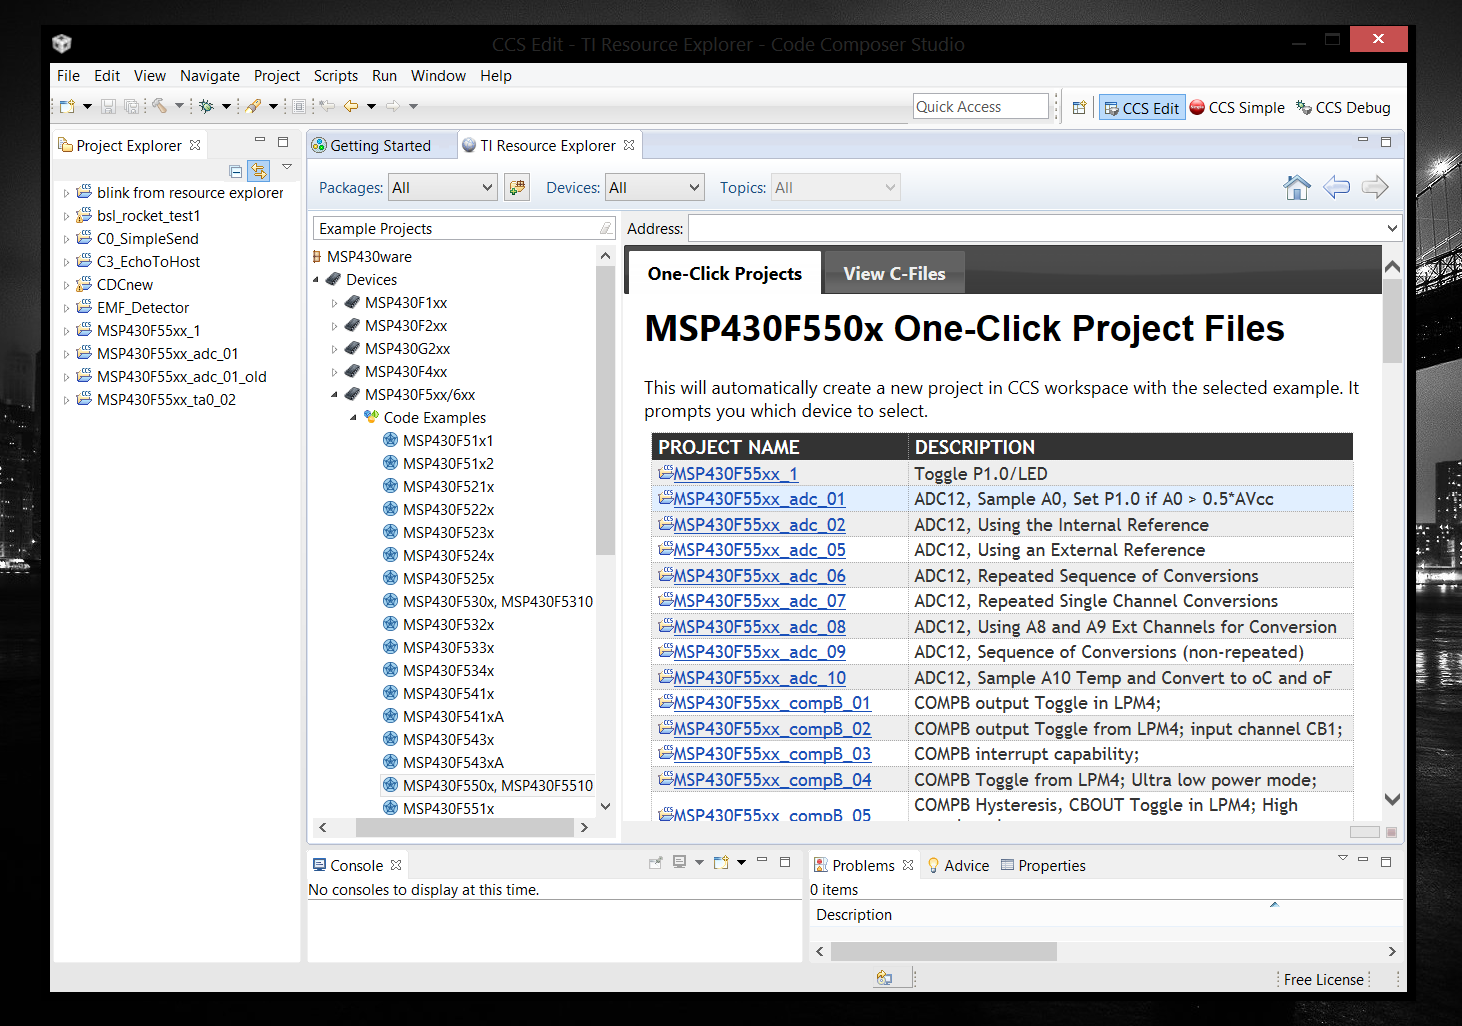Switch to the View C-Files tab
The image size is (1462, 1026).
pos(893,272)
